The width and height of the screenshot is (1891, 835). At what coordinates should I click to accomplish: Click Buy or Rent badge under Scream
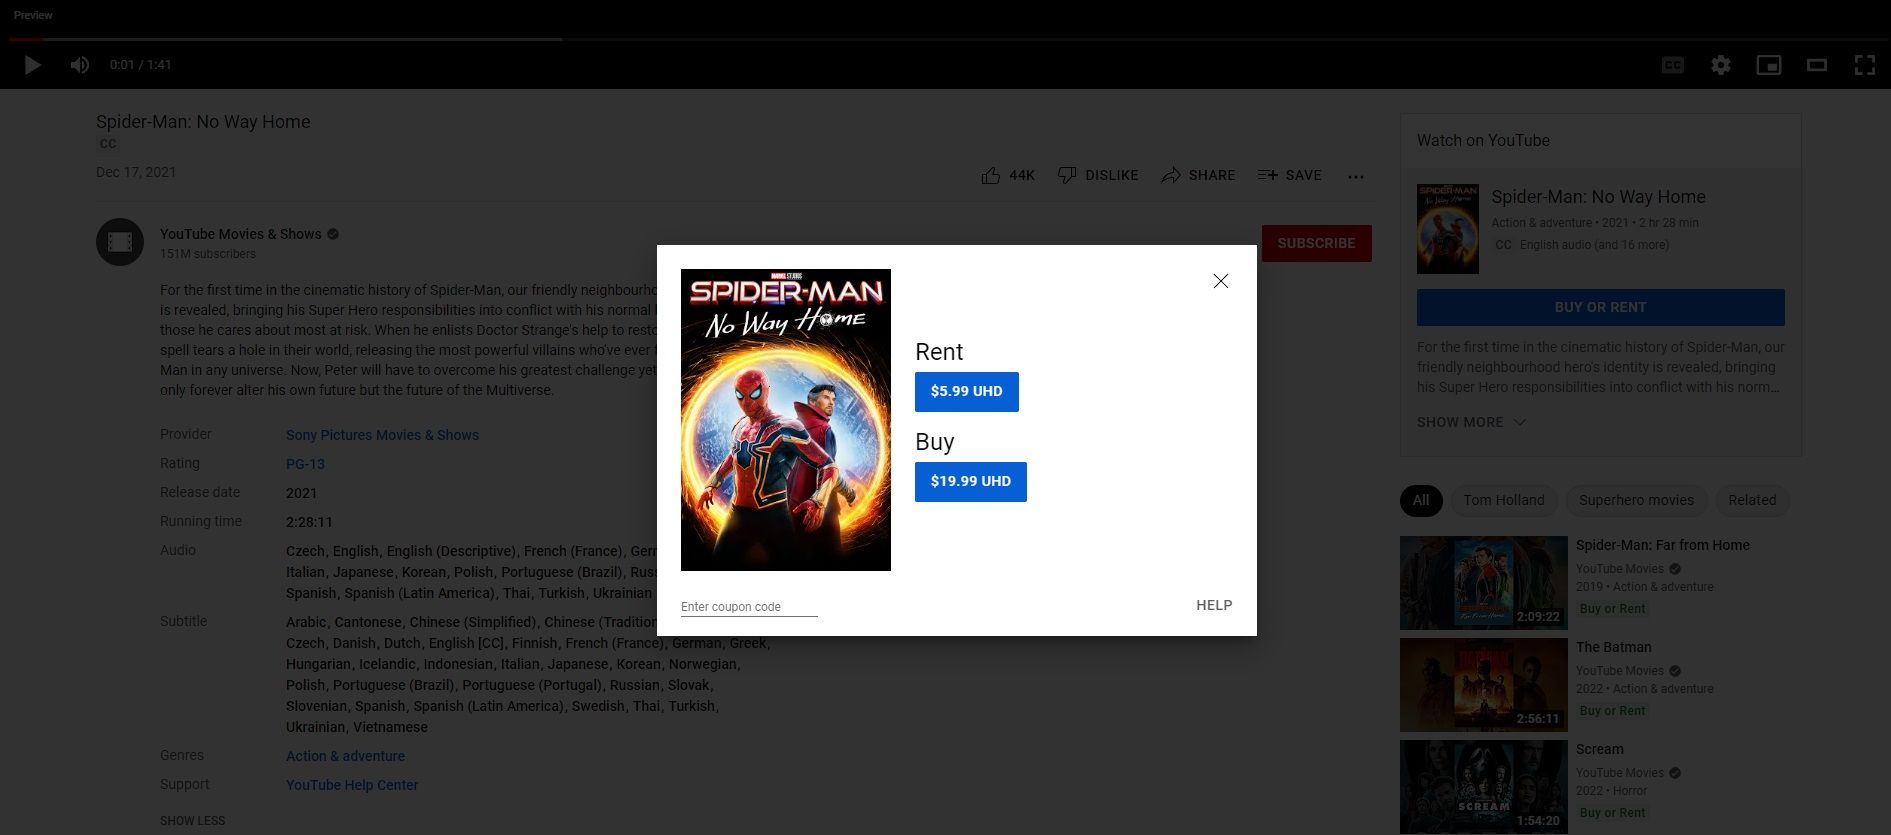[1612, 813]
